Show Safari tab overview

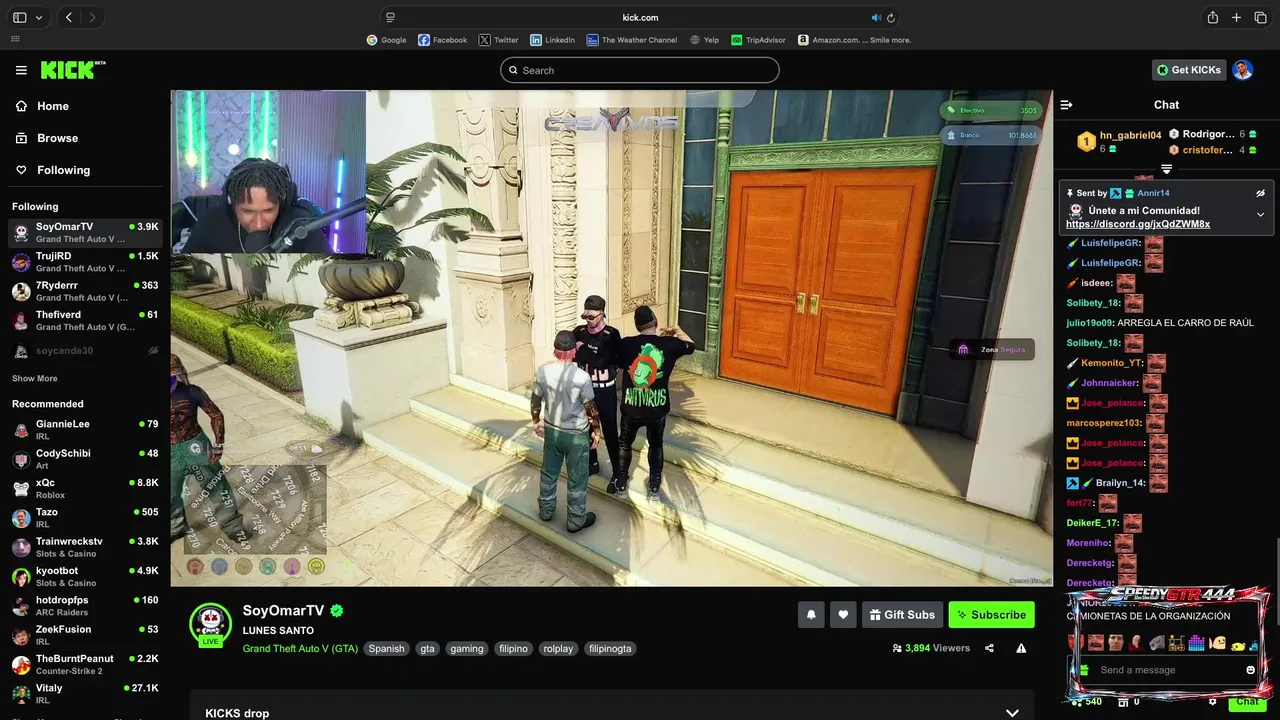click(1260, 17)
